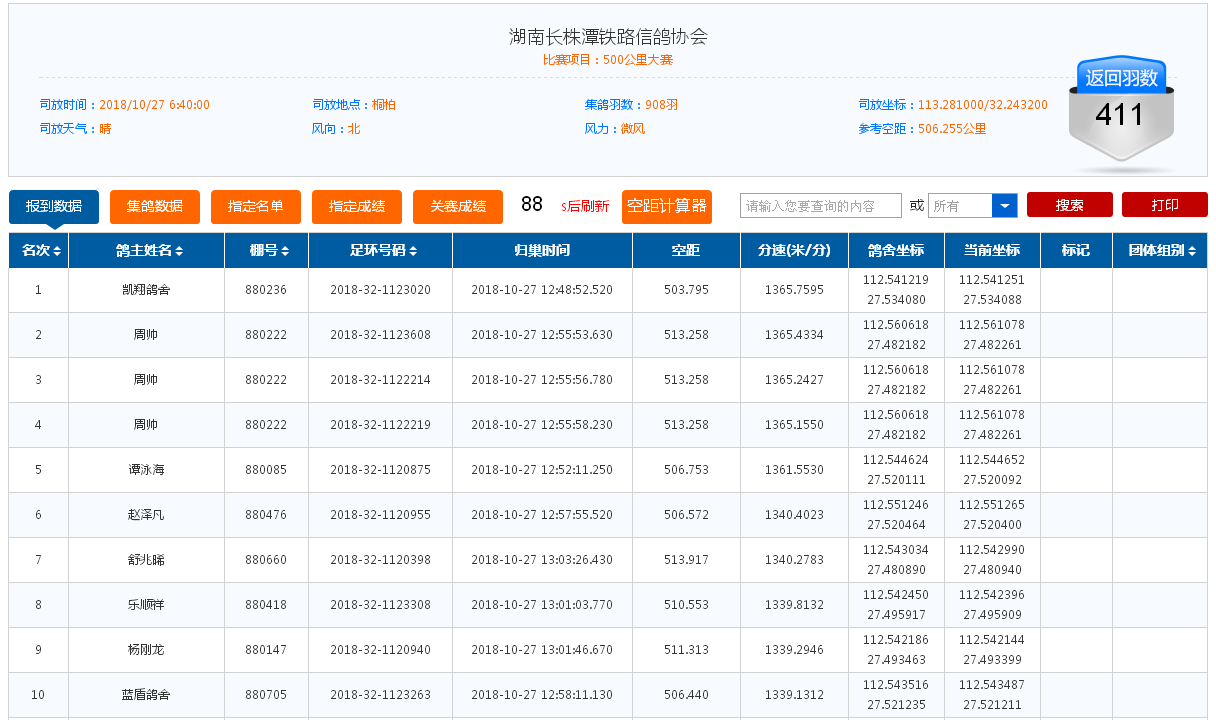Screen dimensions: 1216x720
Task: Open the 集鸽数据 tab
Action: click(155, 206)
